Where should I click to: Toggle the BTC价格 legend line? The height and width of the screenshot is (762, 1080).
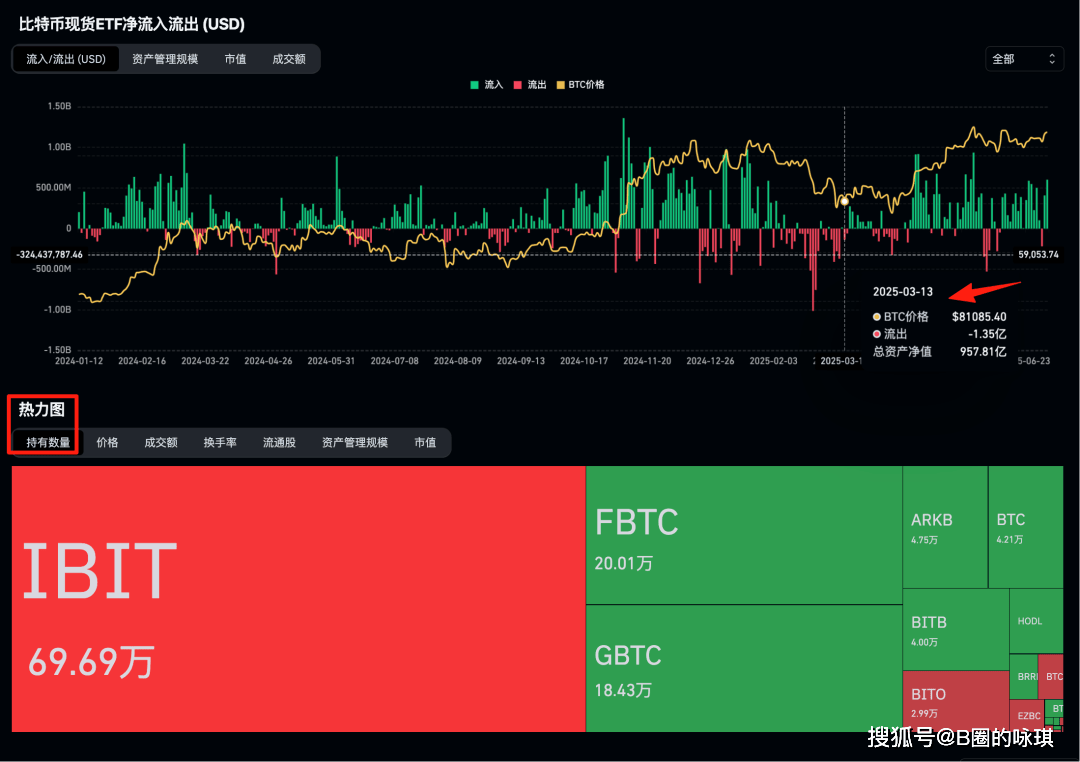580,85
